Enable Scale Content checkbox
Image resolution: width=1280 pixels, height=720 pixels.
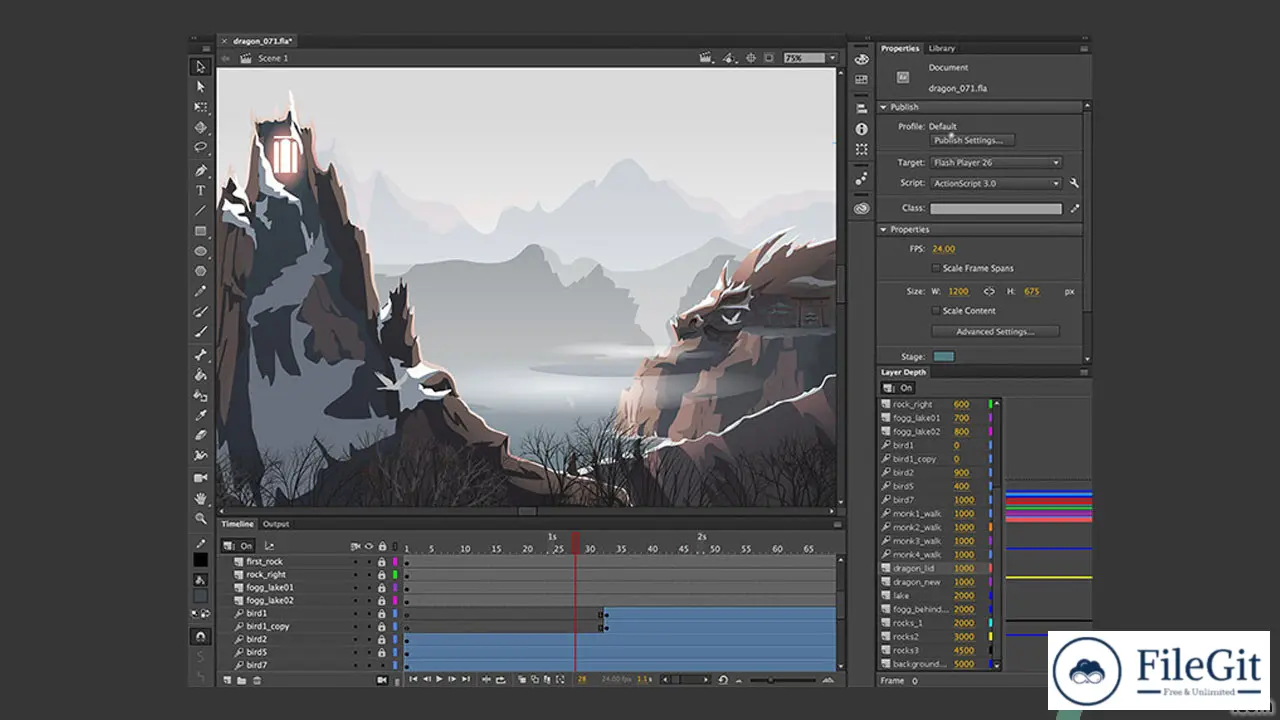coord(936,310)
